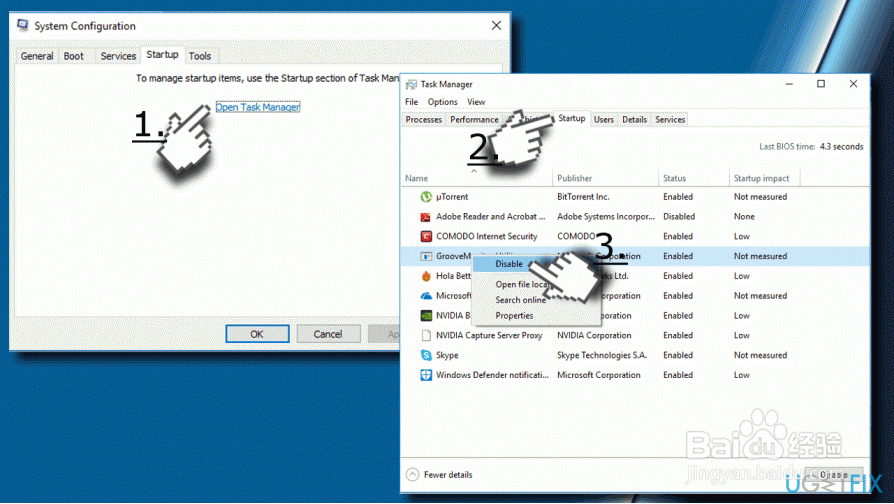Click the Skype startup icon
Screen dimensions: 894x504
[x=426, y=355]
